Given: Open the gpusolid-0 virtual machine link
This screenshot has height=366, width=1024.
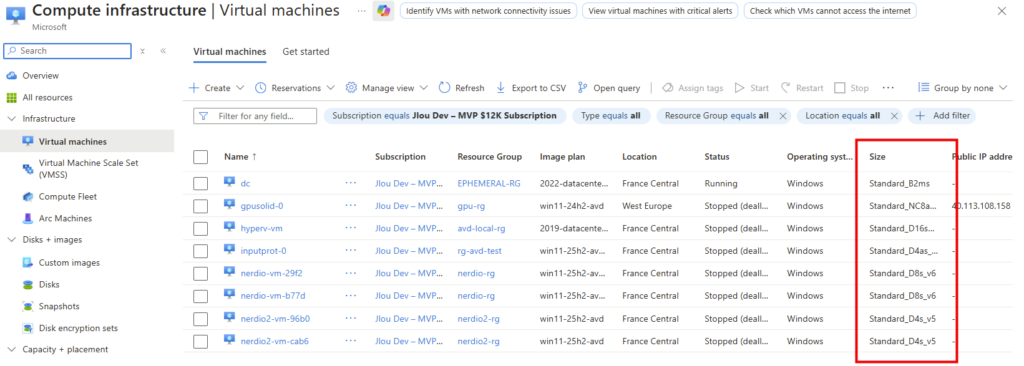Looking at the screenshot, I should point(262,206).
